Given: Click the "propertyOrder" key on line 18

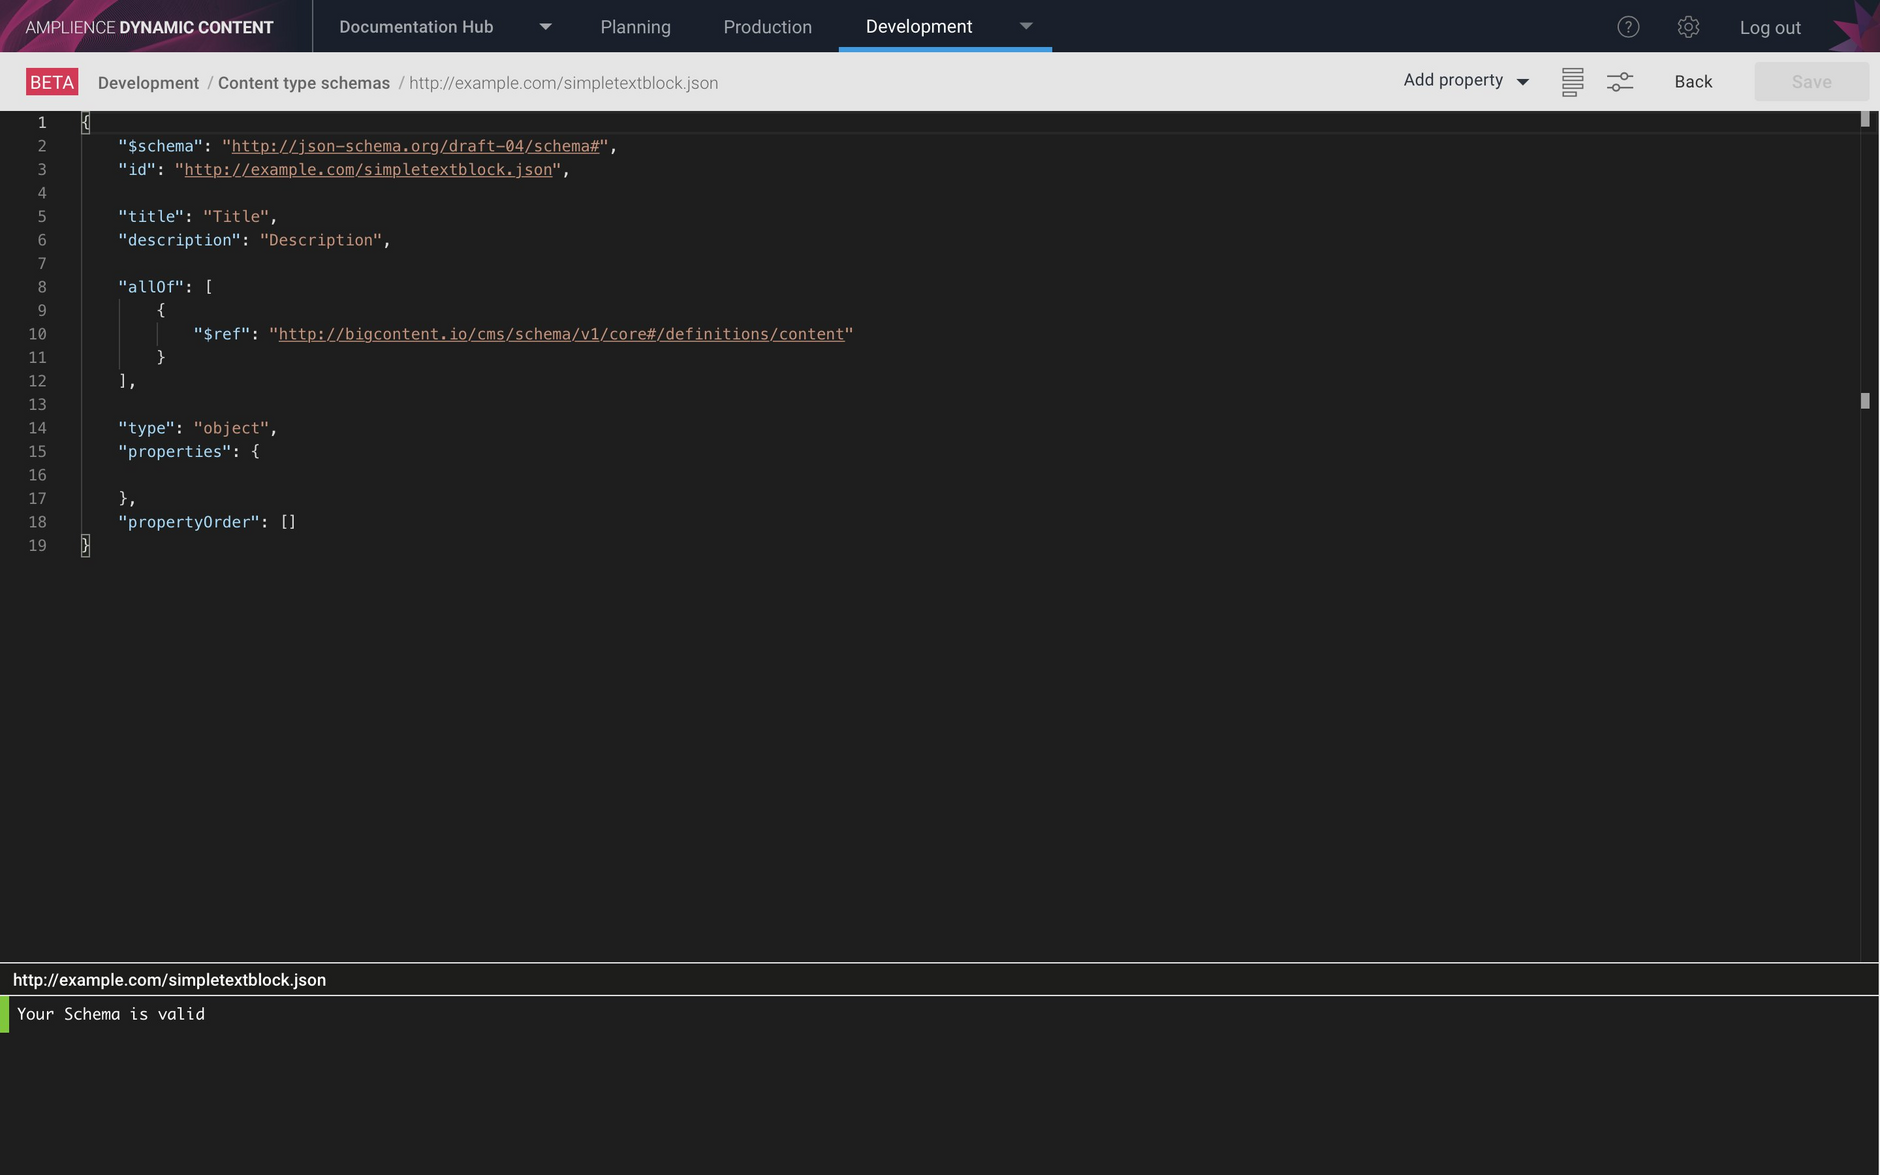Looking at the screenshot, I should [x=188, y=522].
